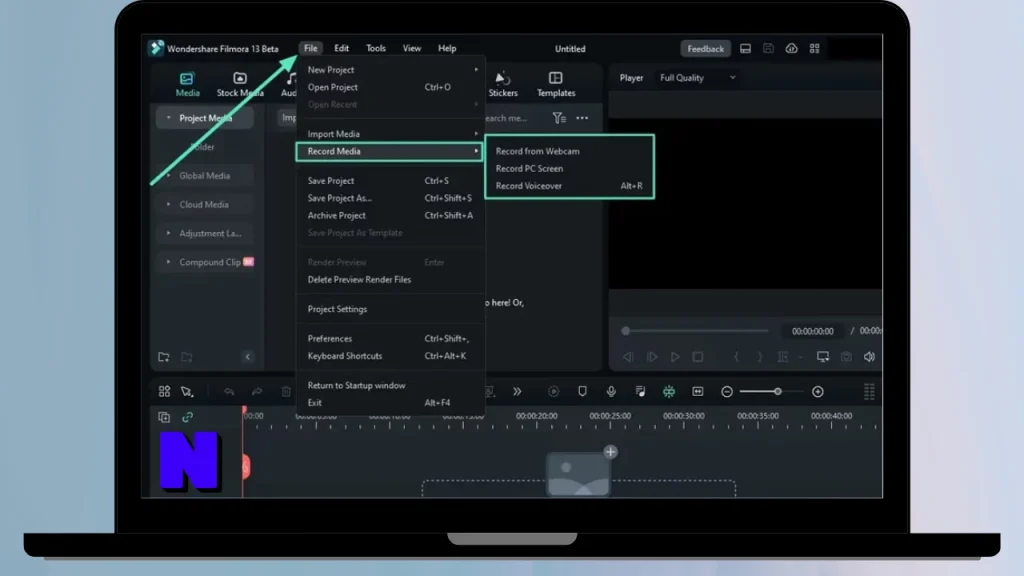Expand the Record Media submenu
The image size is (1024, 576).
click(390, 152)
